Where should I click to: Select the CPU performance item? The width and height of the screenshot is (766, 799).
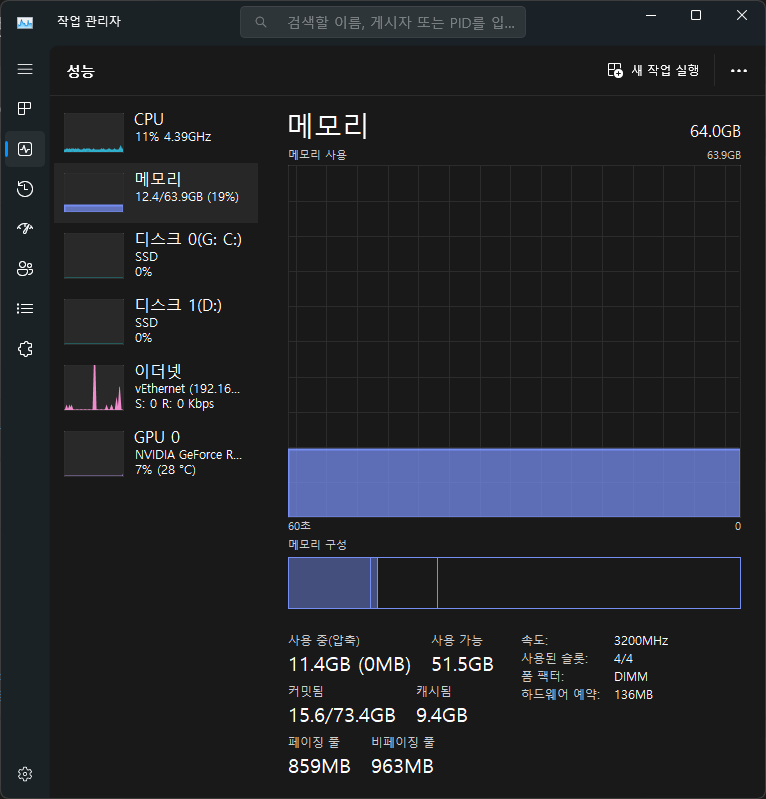click(x=156, y=132)
